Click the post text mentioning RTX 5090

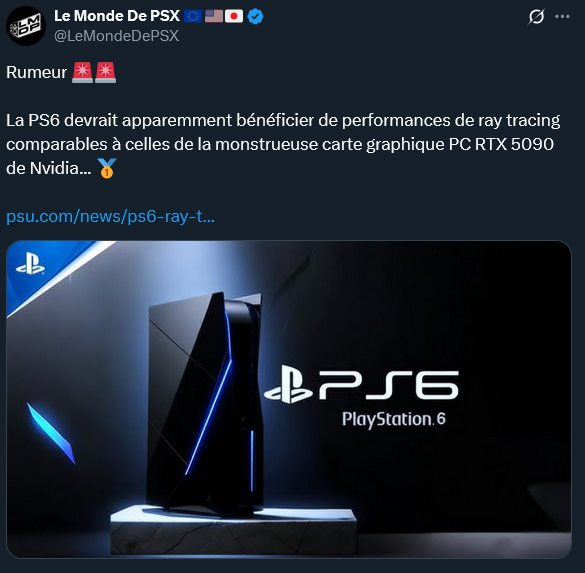point(283,144)
